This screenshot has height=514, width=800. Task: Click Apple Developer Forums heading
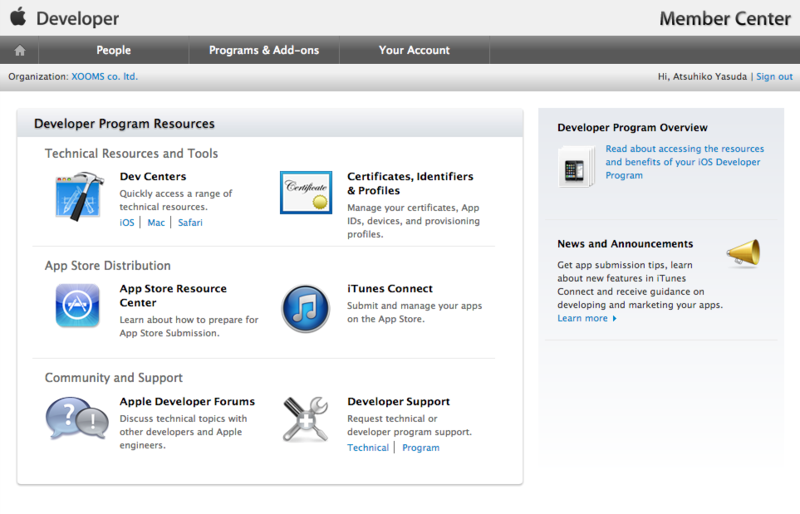[187, 402]
